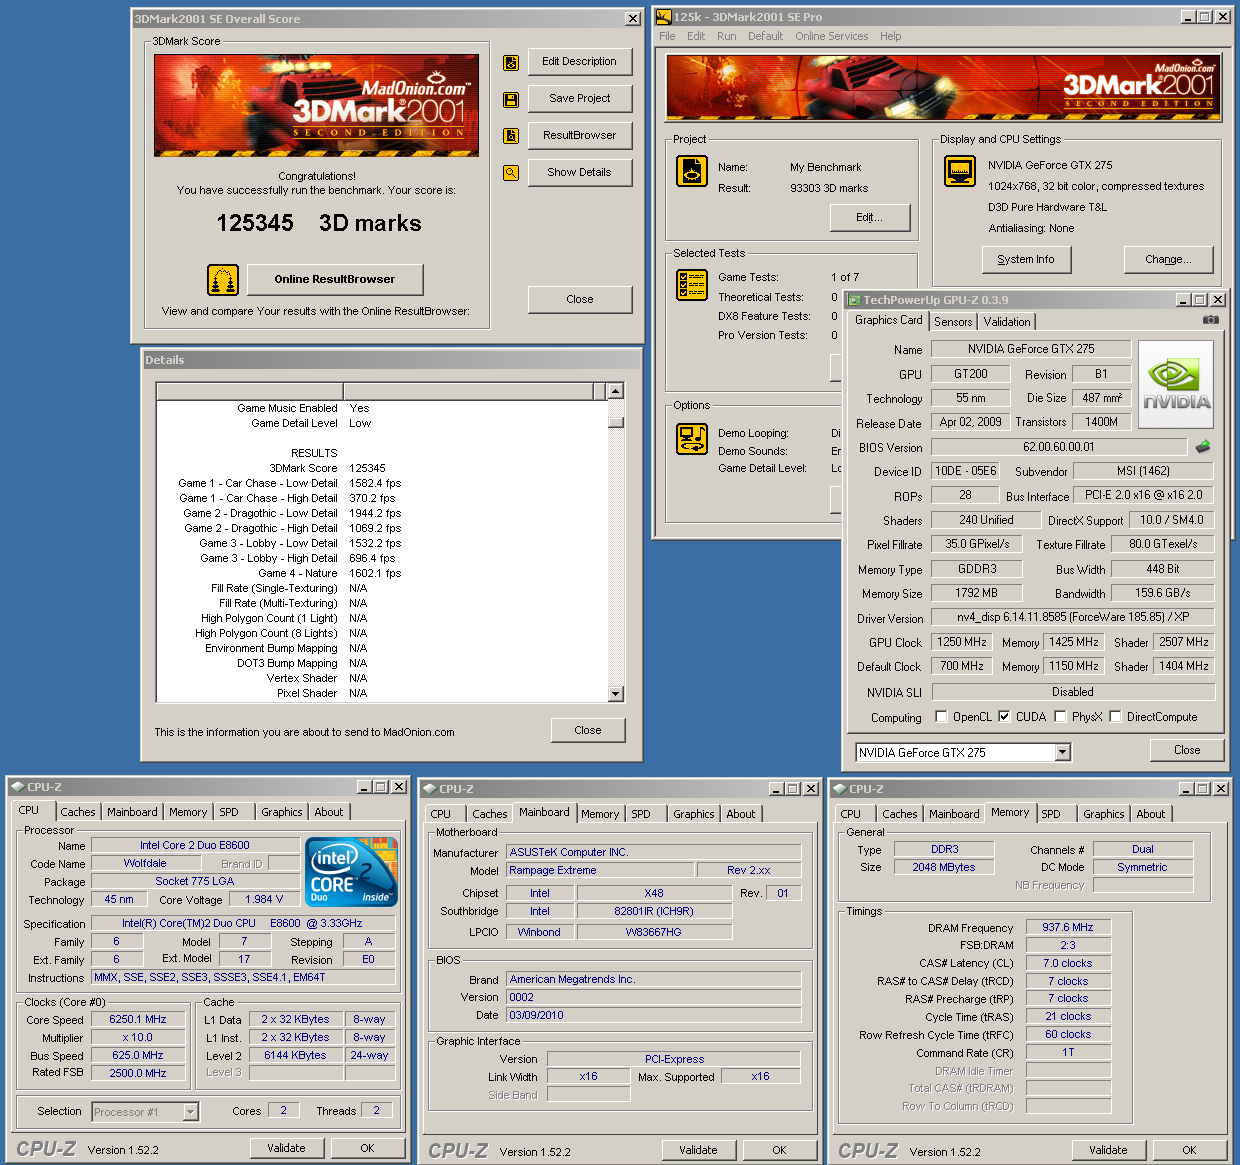This screenshot has height=1165, width=1240.
Task: Click the Project section icon in 3DMark Pro
Action: (692, 171)
